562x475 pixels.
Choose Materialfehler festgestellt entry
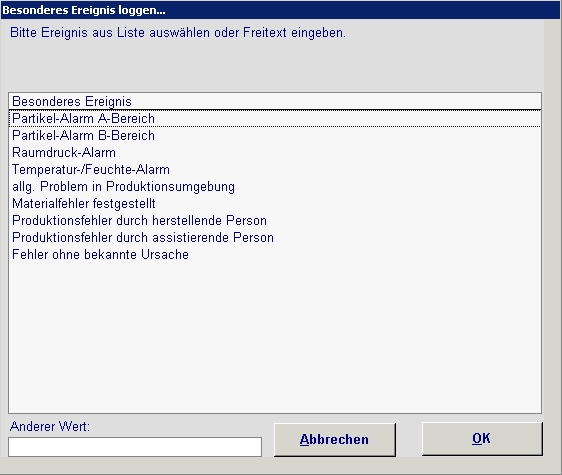tap(275, 204)
